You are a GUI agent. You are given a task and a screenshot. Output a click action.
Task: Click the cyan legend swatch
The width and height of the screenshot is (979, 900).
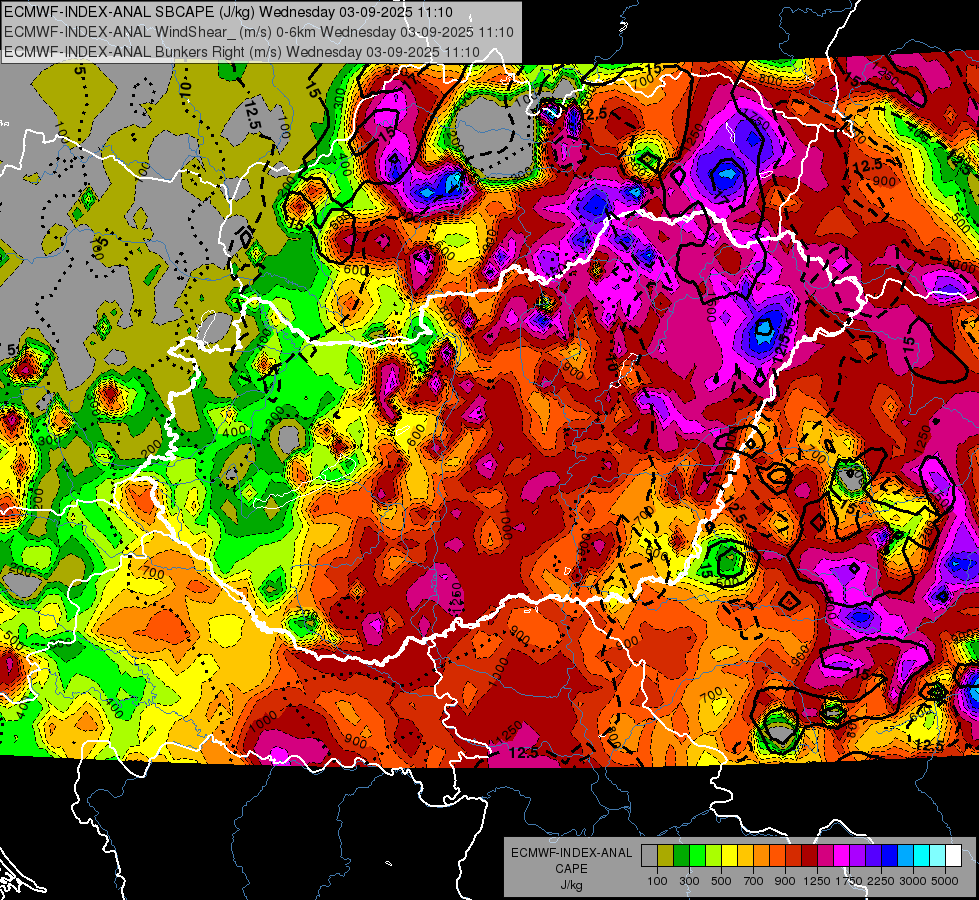[921, 856]
